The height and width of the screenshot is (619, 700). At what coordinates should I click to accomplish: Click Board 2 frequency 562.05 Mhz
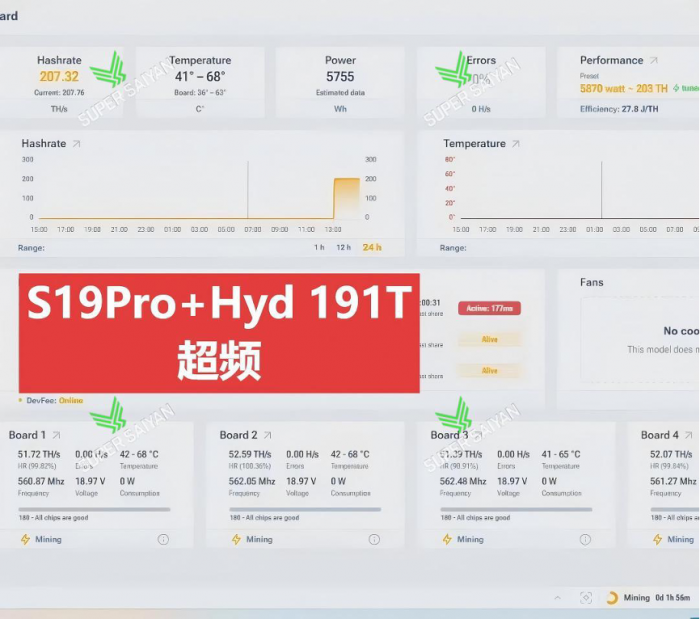pyautogui.click(x=252, y=481)
